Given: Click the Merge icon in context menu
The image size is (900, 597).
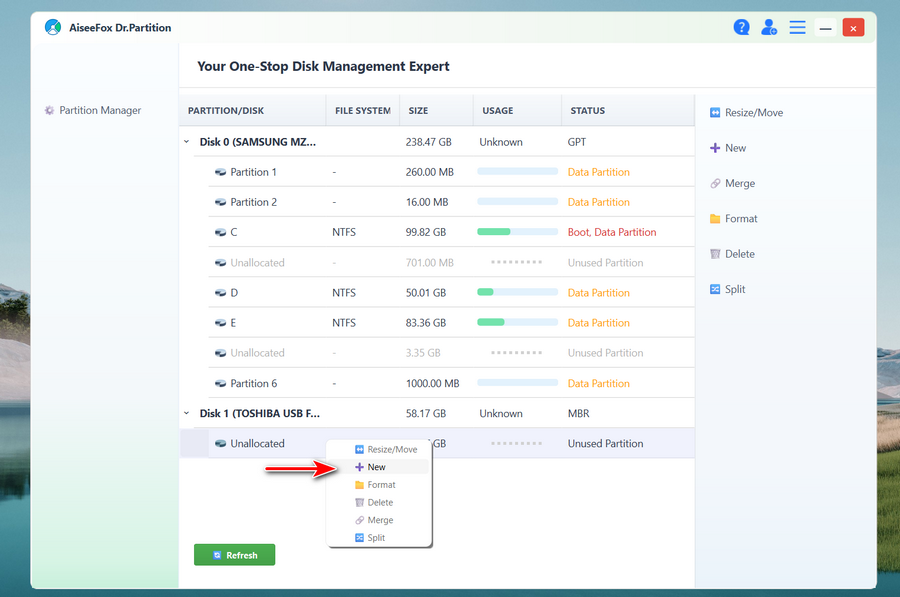Looking at the screenshot, I should [359, 520].
